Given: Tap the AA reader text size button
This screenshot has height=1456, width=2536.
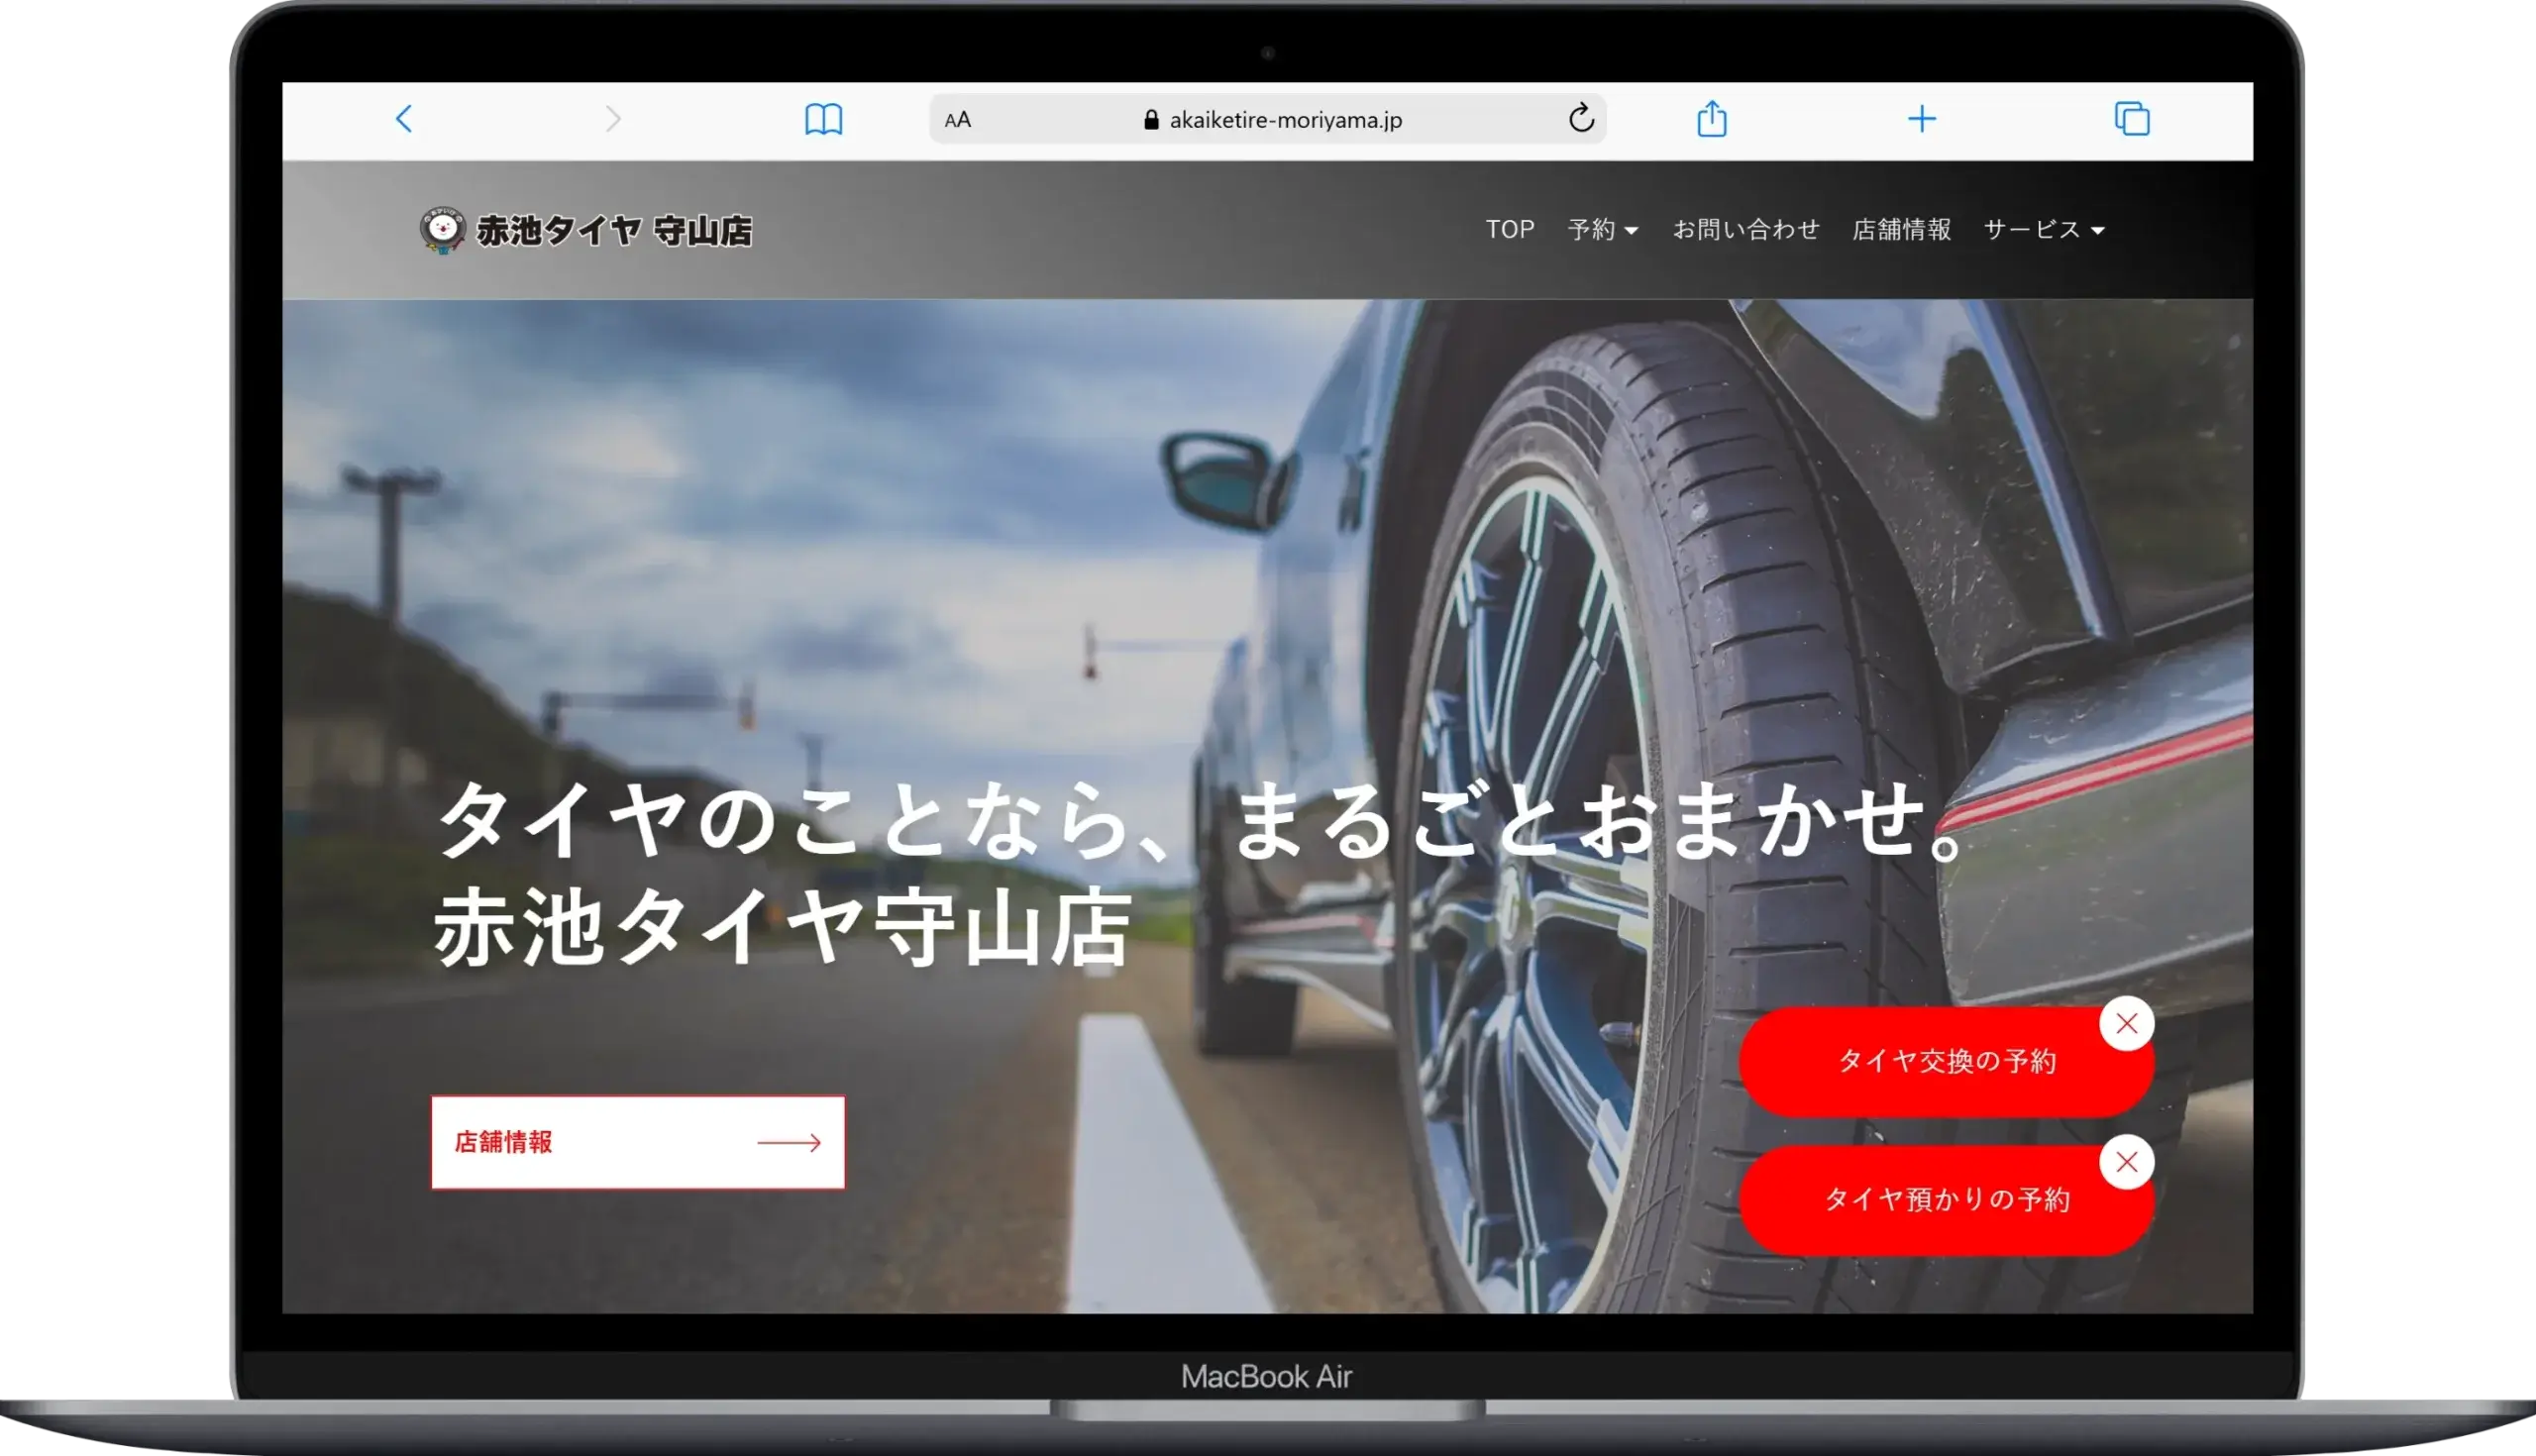Looking at the screenshot, I should click(957, 120).
